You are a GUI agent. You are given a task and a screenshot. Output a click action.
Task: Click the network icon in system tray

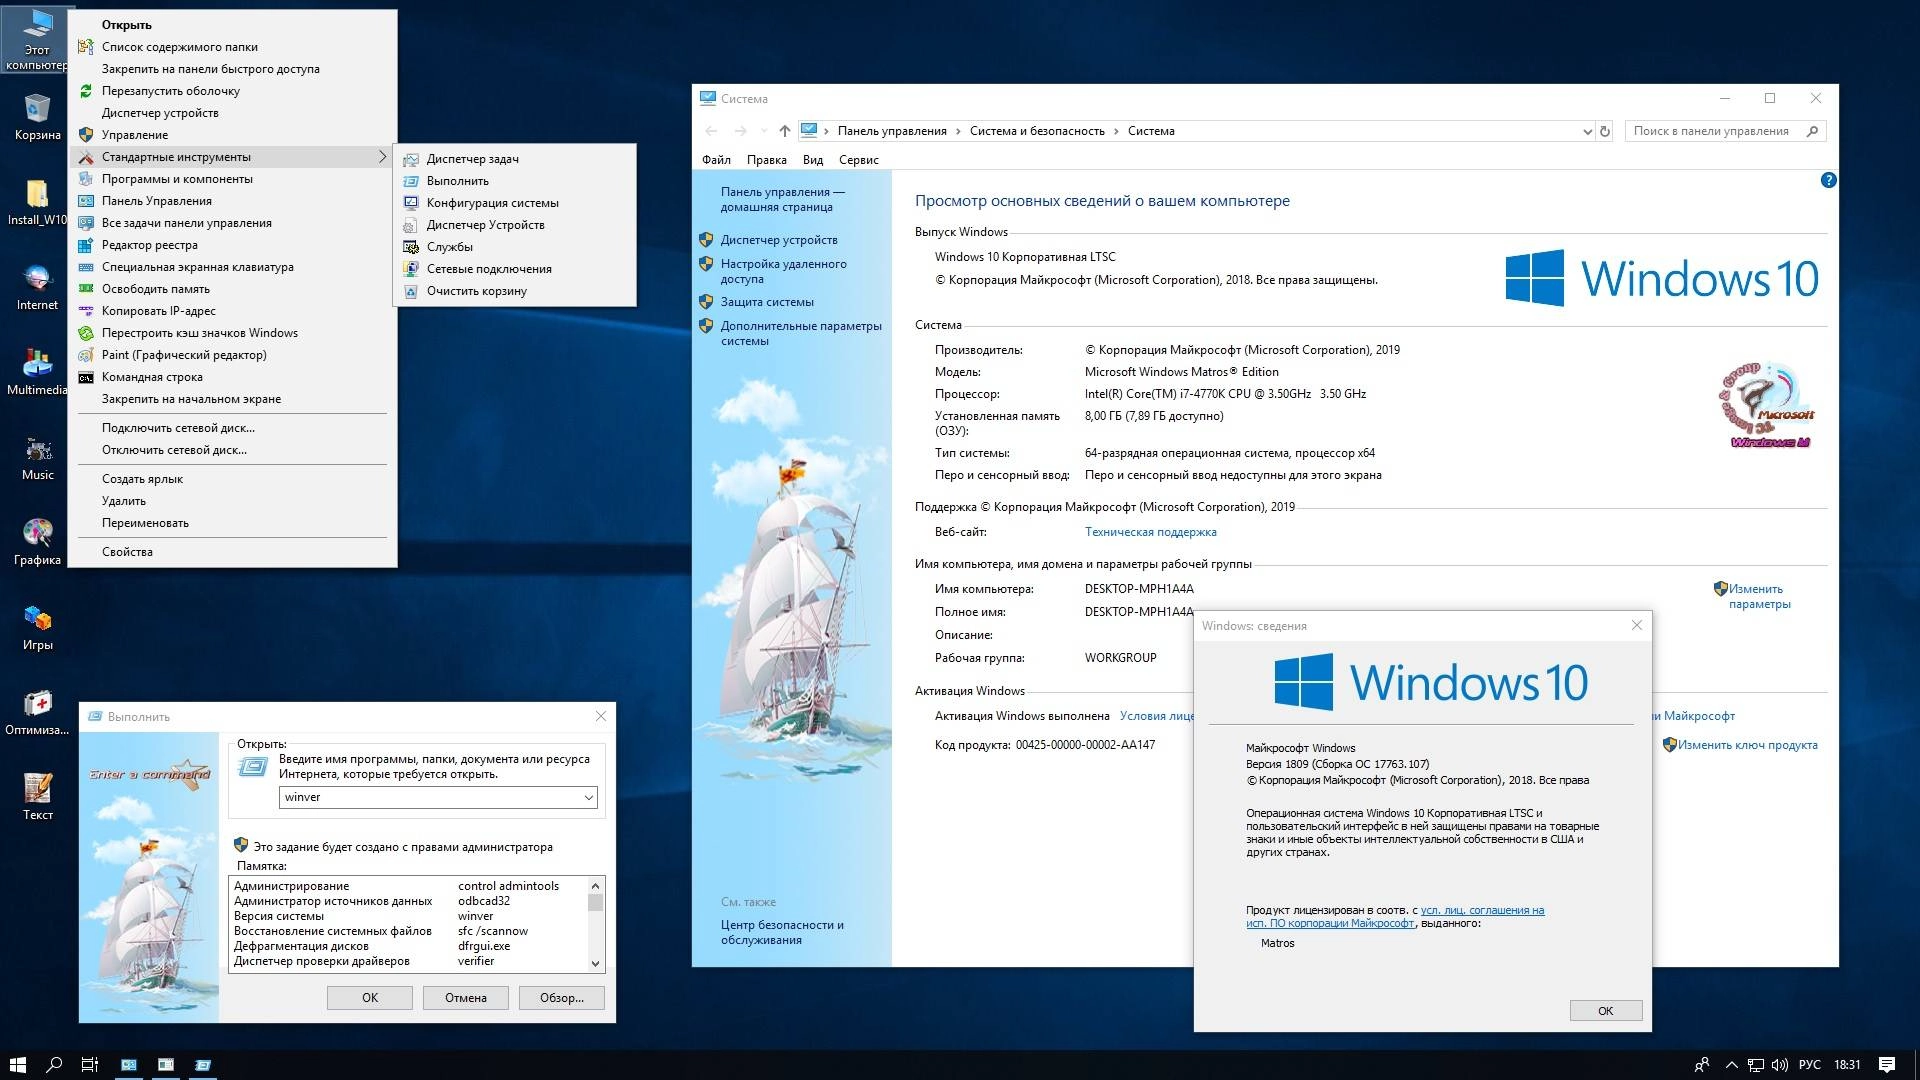(x=1756, y=1065)
